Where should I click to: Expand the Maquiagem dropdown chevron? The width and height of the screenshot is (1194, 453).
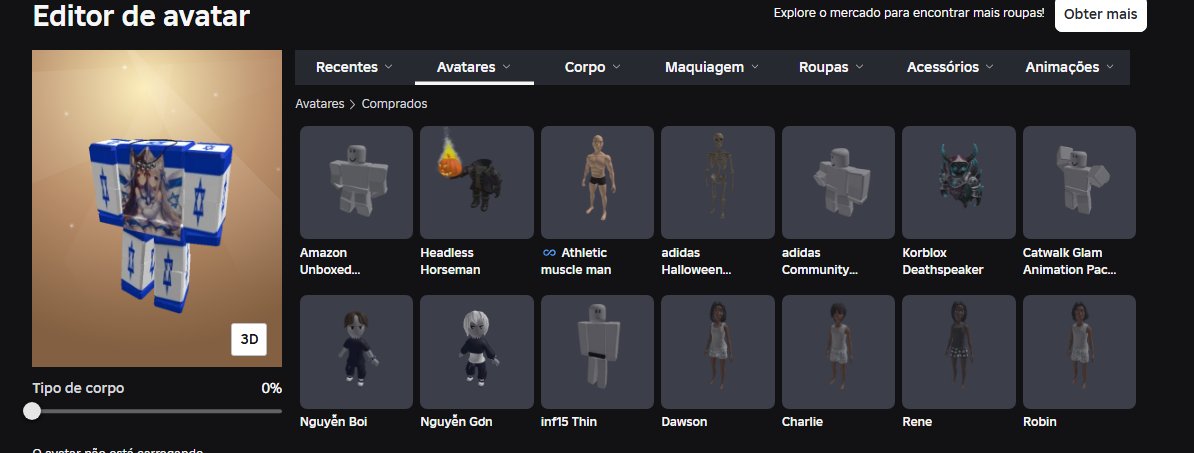pos(755,67)
